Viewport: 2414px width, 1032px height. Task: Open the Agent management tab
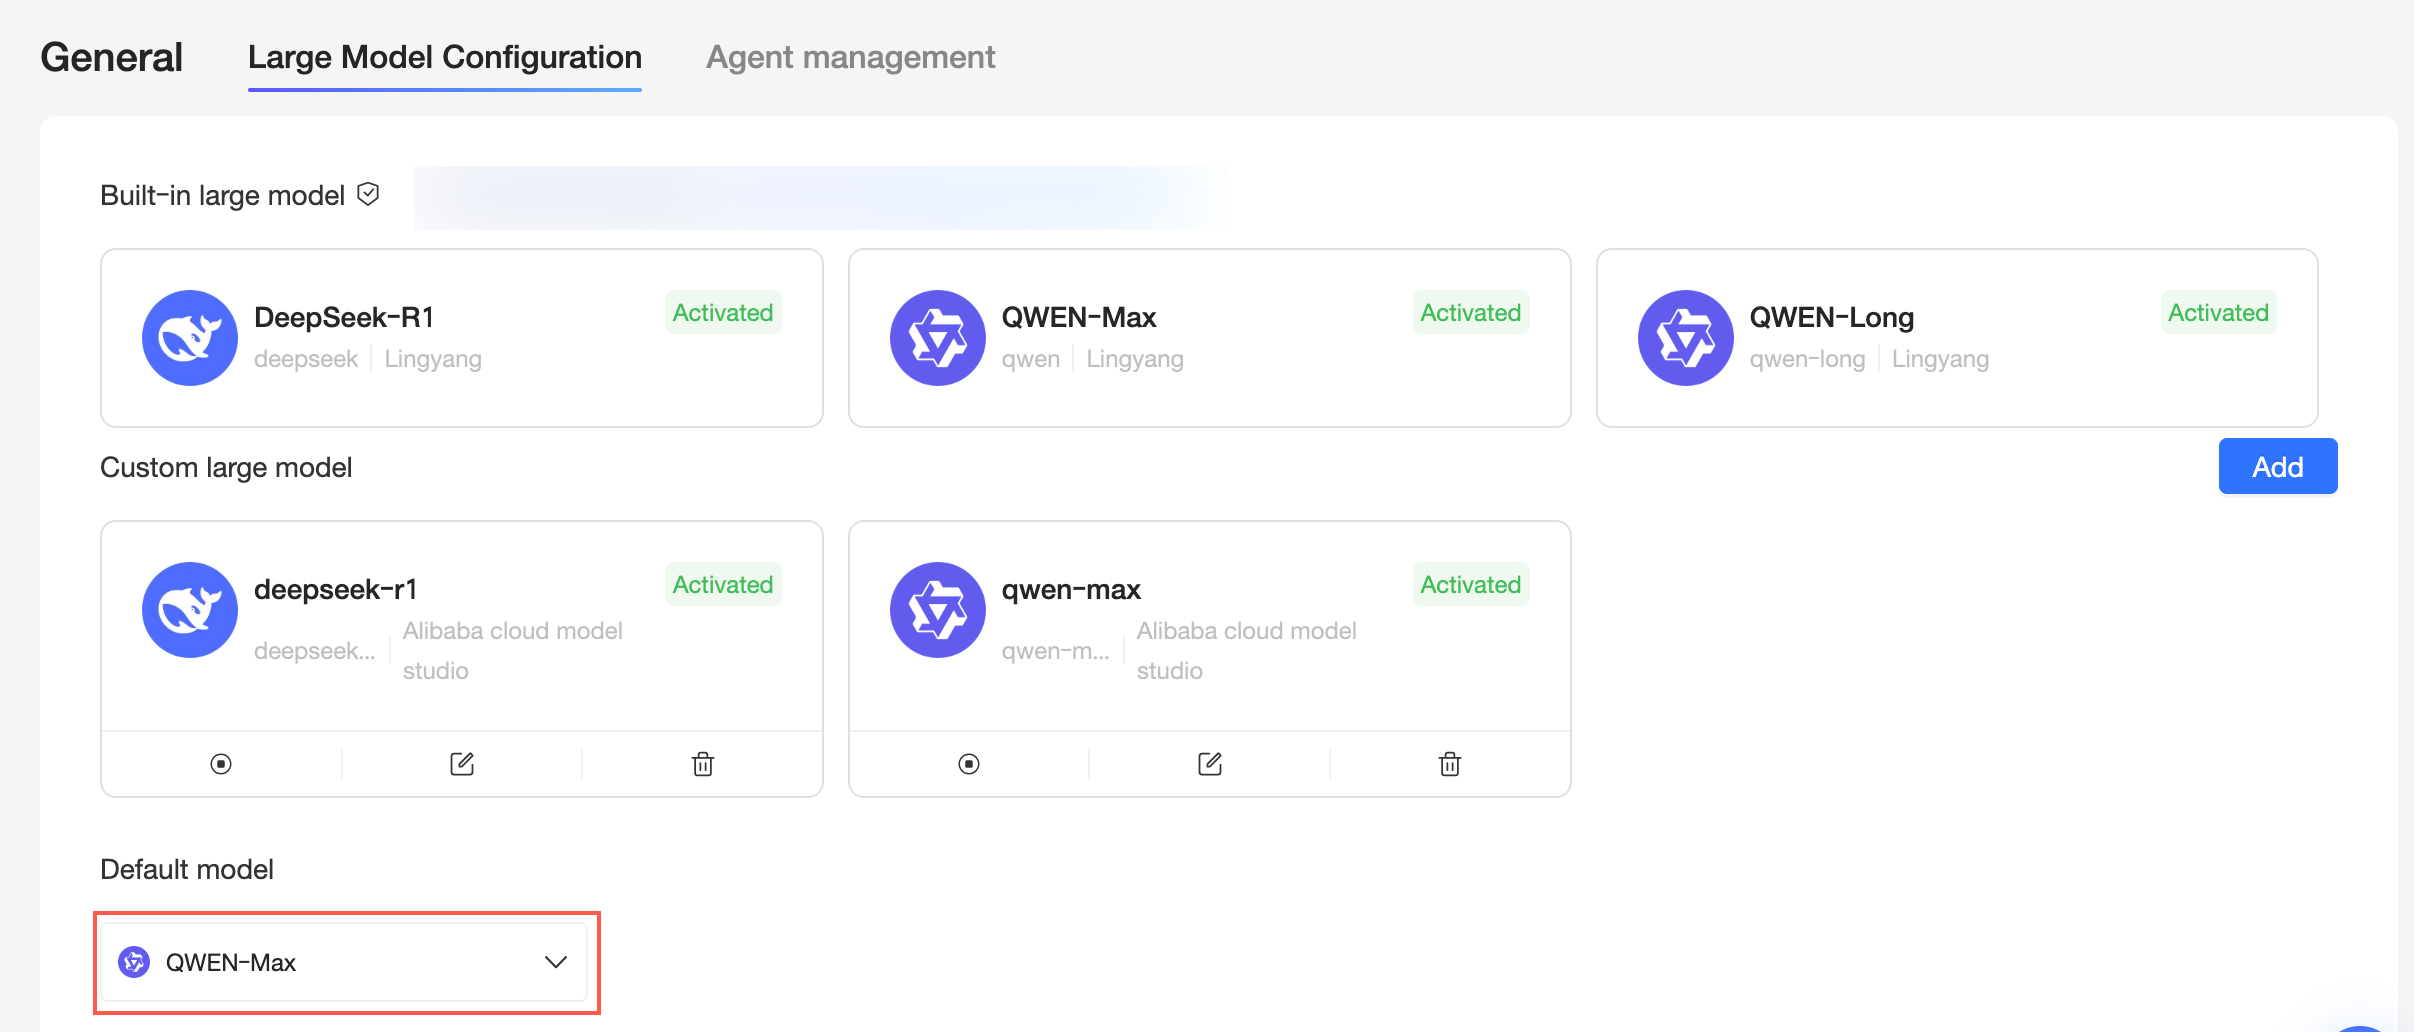click(x=851, y=57)
